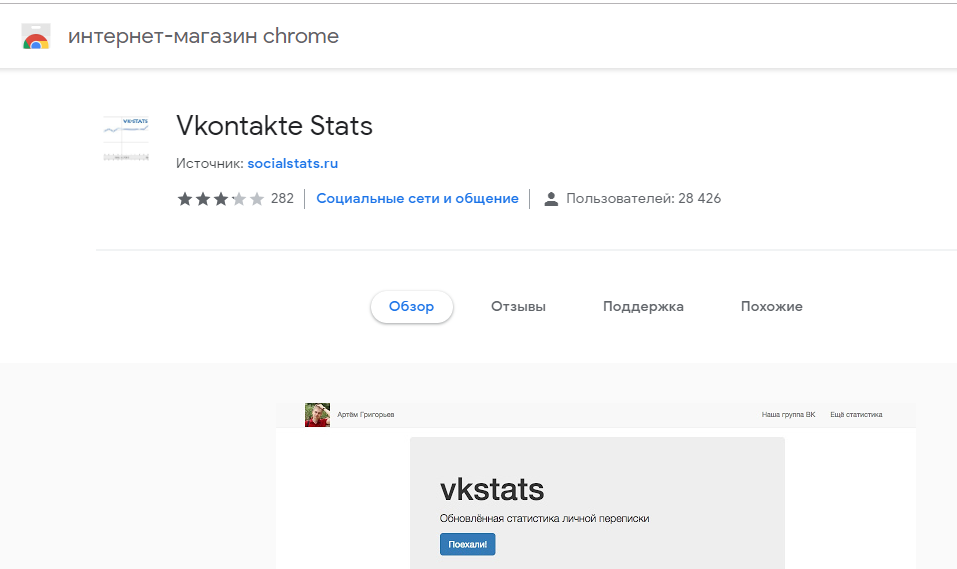This screenshot has width=957, height=569.
Task: Open Наша группа ВК link in preview
Action: [x=788, y=415]
